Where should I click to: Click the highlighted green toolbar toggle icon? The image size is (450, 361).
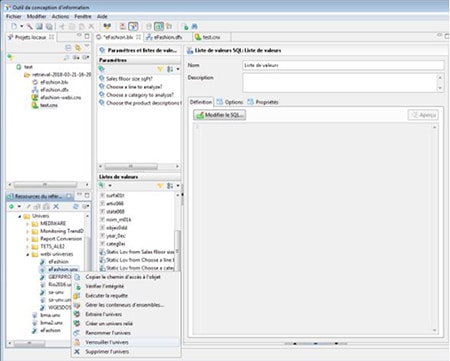click(x=159, y=26)
